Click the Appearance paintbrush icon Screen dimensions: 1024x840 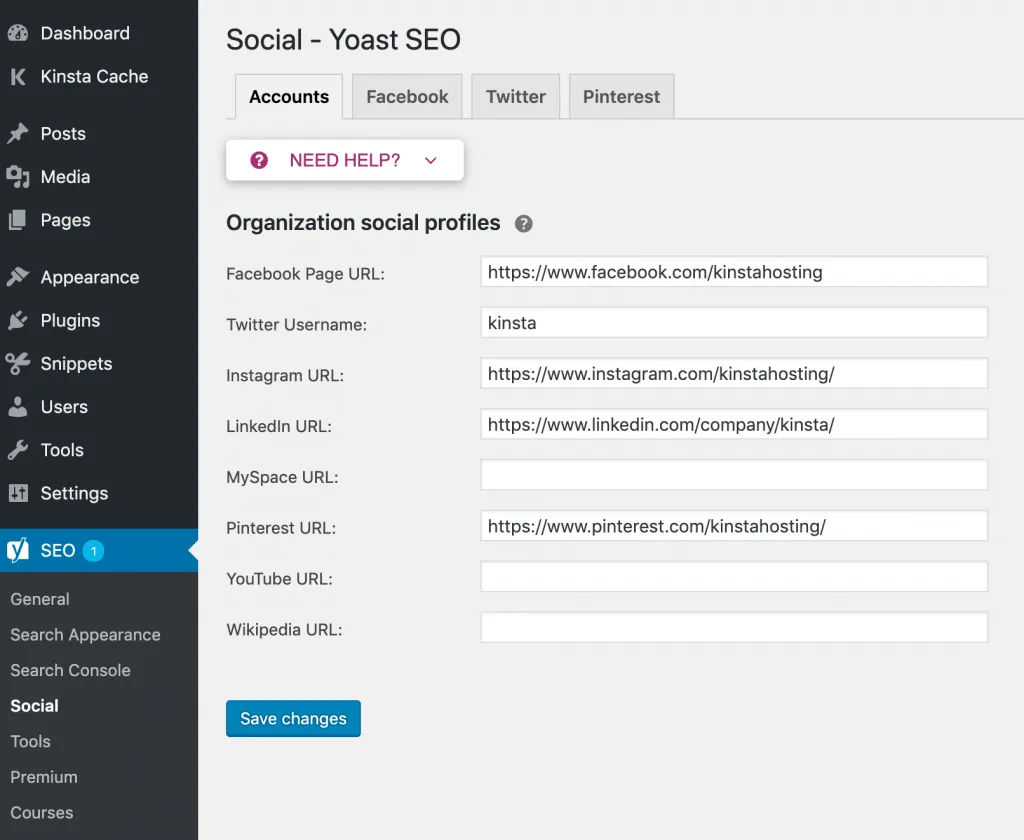pos(21,277)
